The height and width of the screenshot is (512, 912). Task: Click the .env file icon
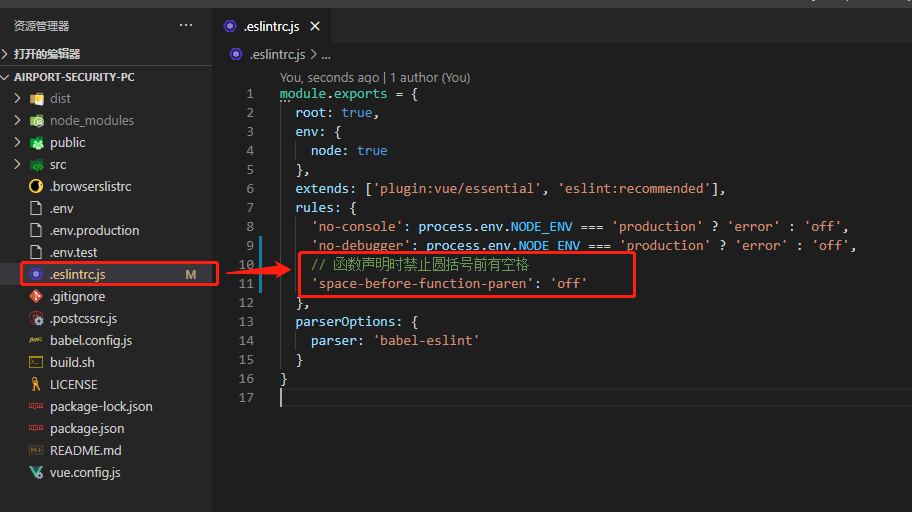pos(35,208)
